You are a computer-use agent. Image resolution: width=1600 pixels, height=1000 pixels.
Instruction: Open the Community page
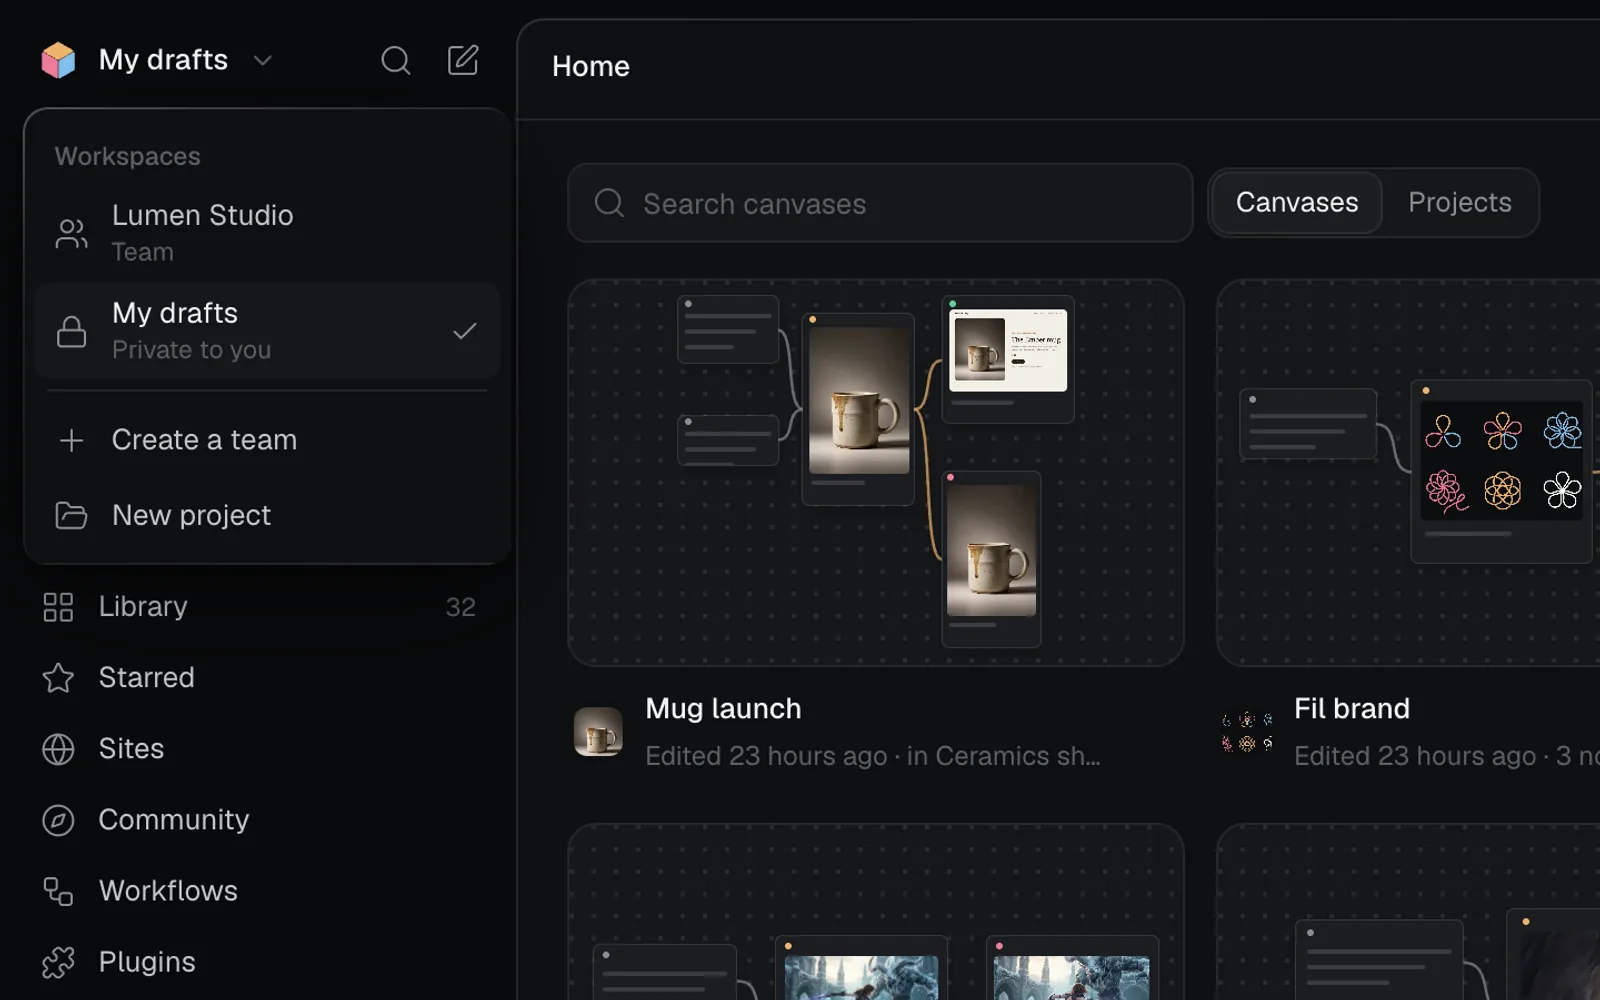pyautogui.click(x=258, y=820)
